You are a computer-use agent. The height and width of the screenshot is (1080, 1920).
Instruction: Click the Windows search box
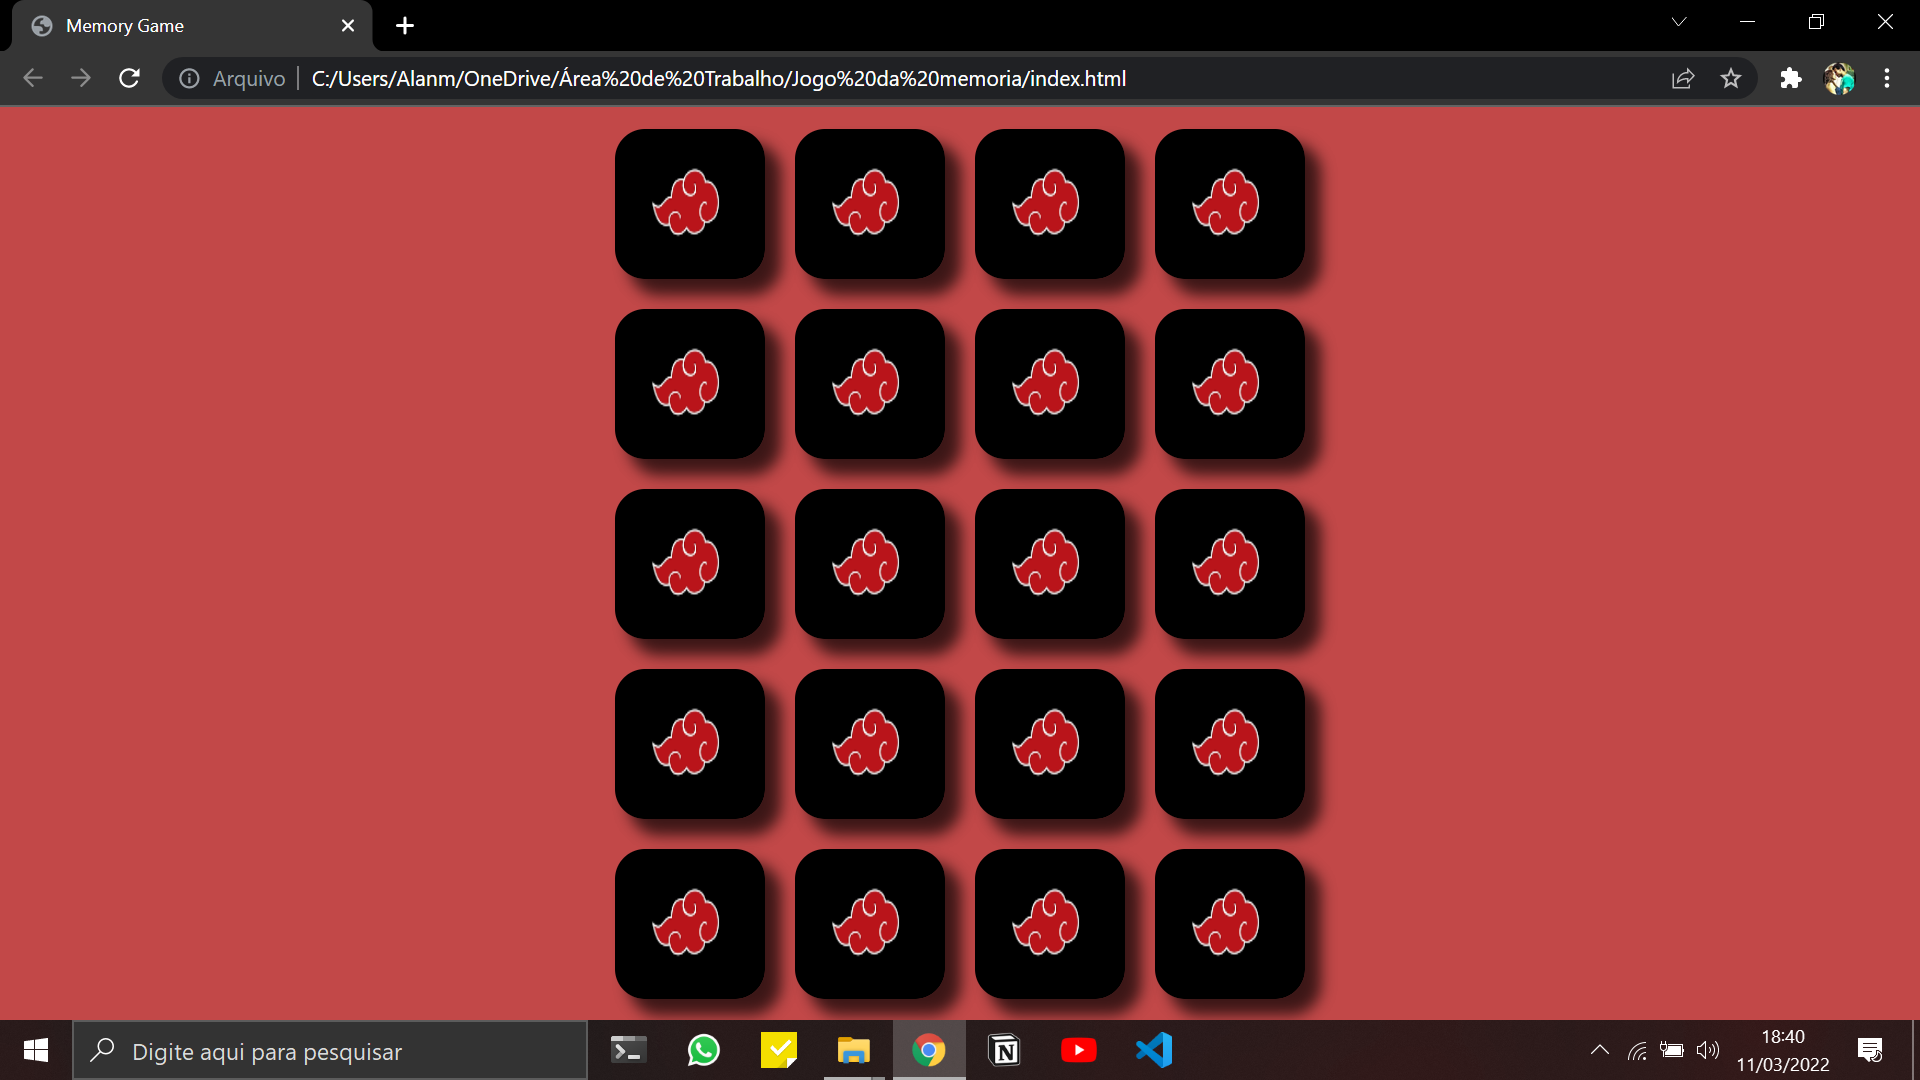click(330, 1051)
